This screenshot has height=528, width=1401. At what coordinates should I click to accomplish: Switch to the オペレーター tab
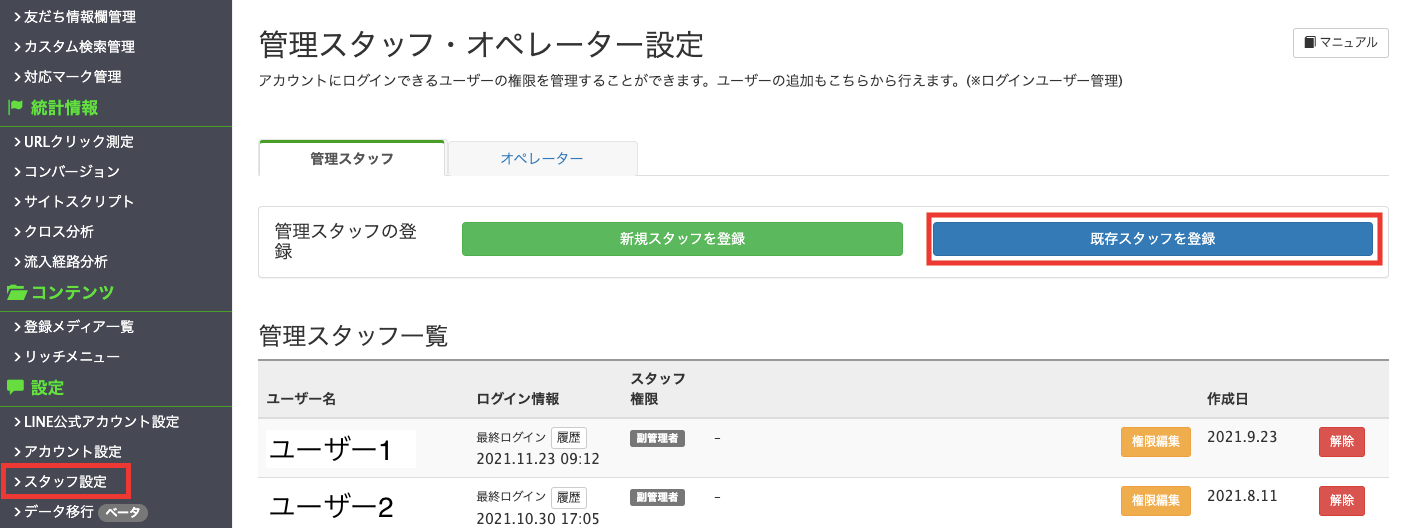[542, 158]
